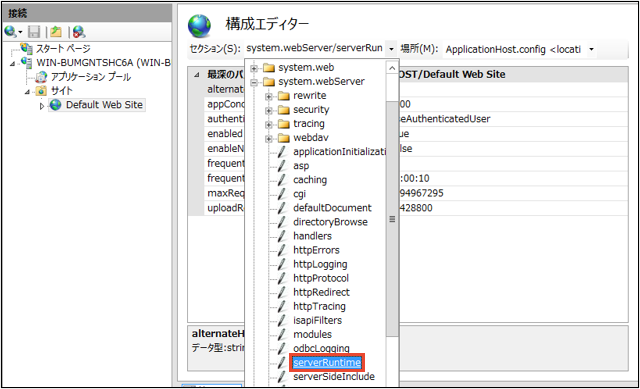The width and height of the screenshot is (640, 389).
Task: Choose the isapiFilters section entry
Action: click(x=318, y=320)
